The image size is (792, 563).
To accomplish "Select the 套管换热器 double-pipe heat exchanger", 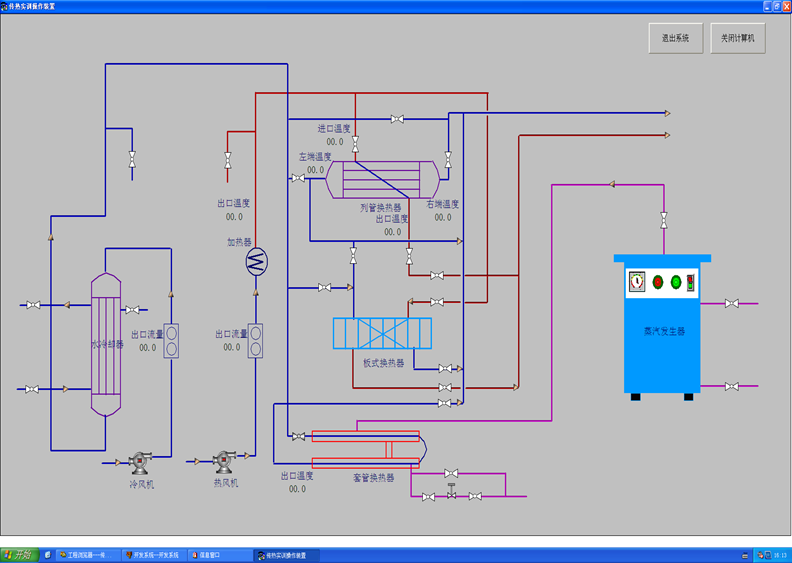I will [x=366, y=449].
